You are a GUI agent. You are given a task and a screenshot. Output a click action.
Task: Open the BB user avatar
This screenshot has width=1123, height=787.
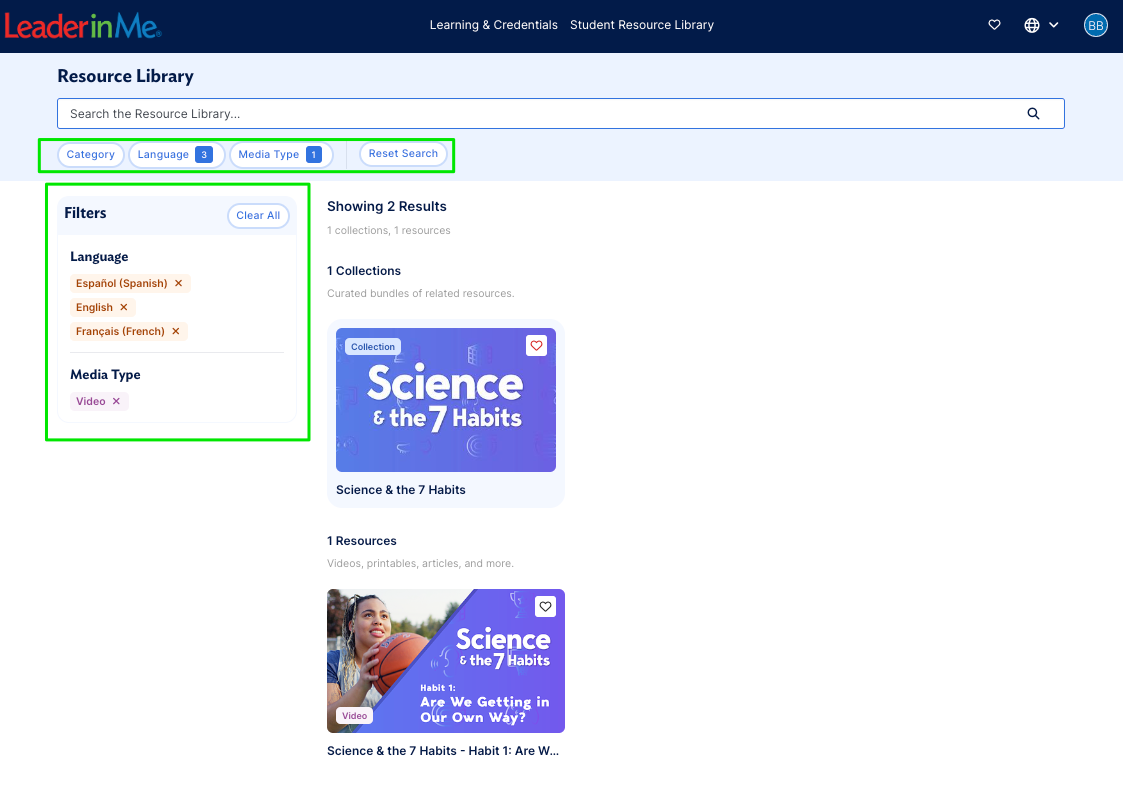[1096, 25]
